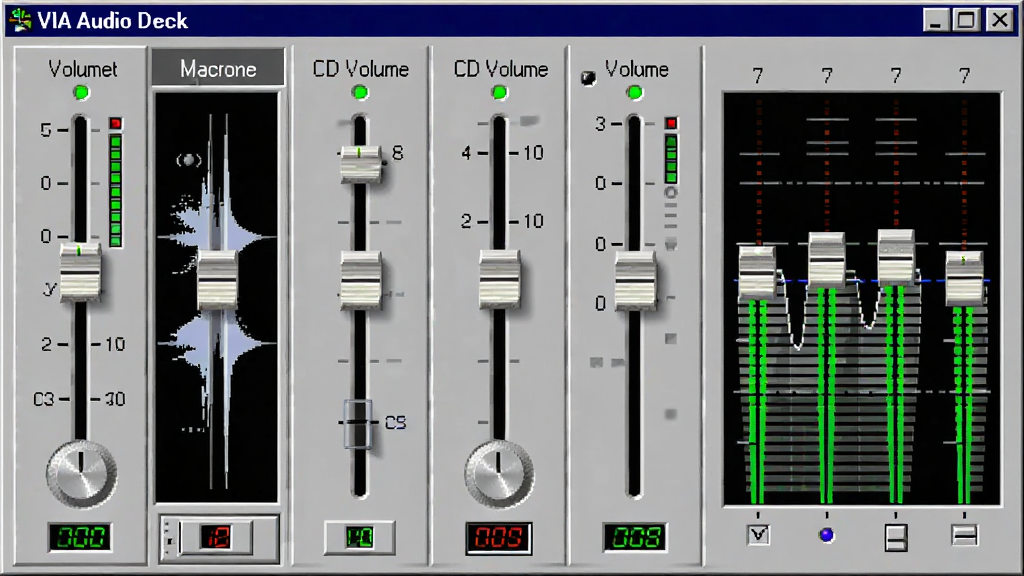Click the stacked box icon below third band
1024x576 pixels.
point(896,537)
